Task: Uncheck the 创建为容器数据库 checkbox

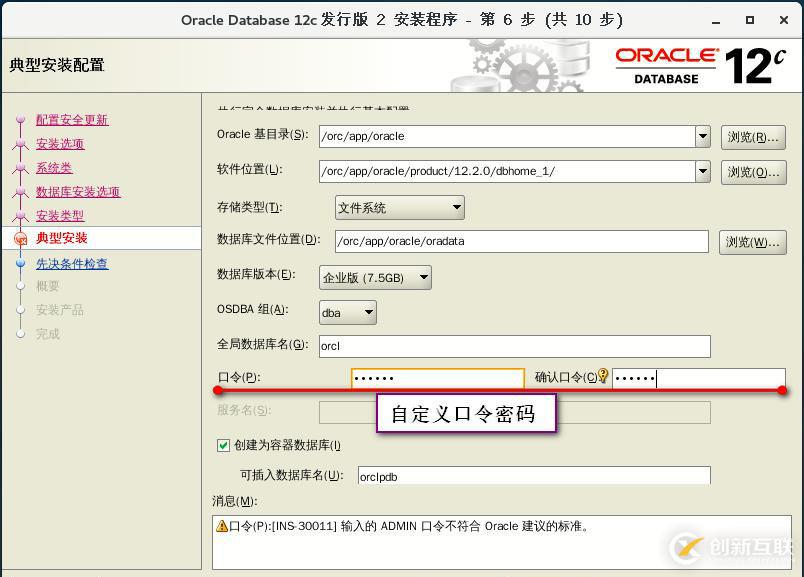Action: [x=222, y=444]
